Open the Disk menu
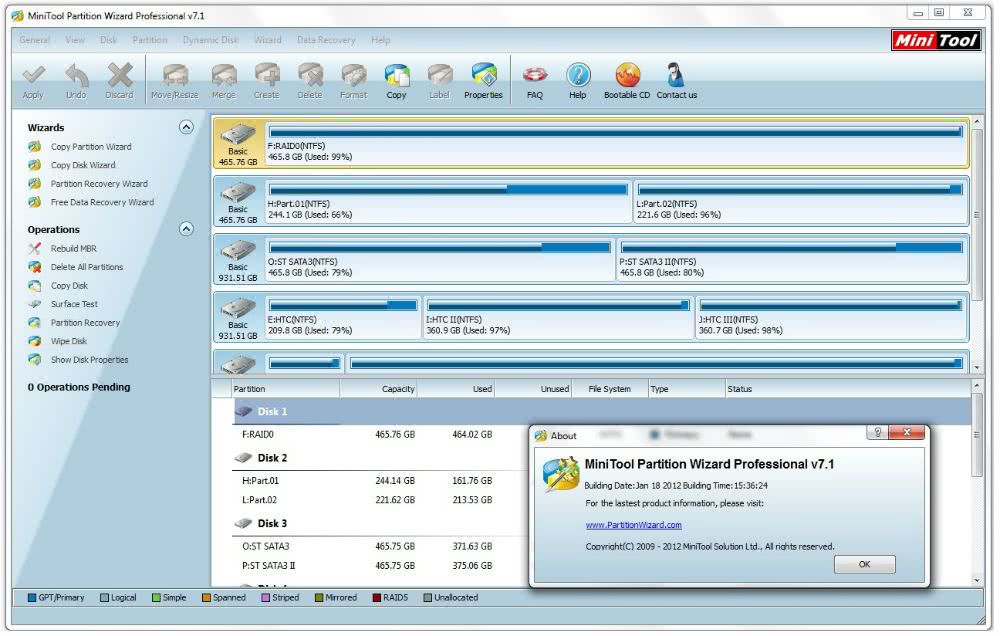 [108, 41]
